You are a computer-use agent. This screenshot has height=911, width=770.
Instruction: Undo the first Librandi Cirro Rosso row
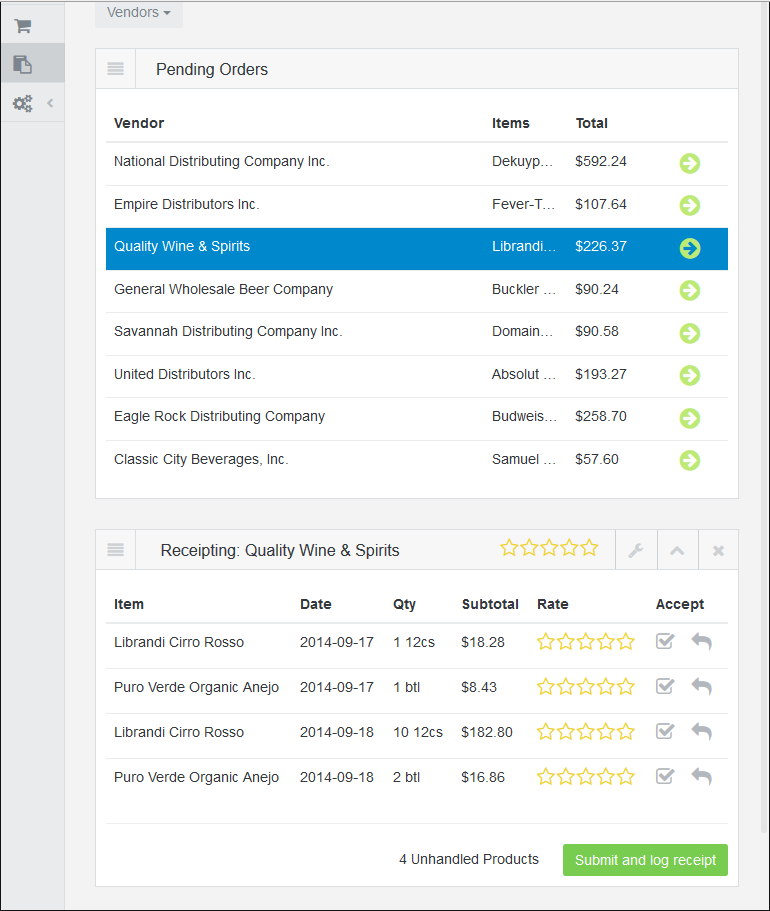click(x=702, y=642)
